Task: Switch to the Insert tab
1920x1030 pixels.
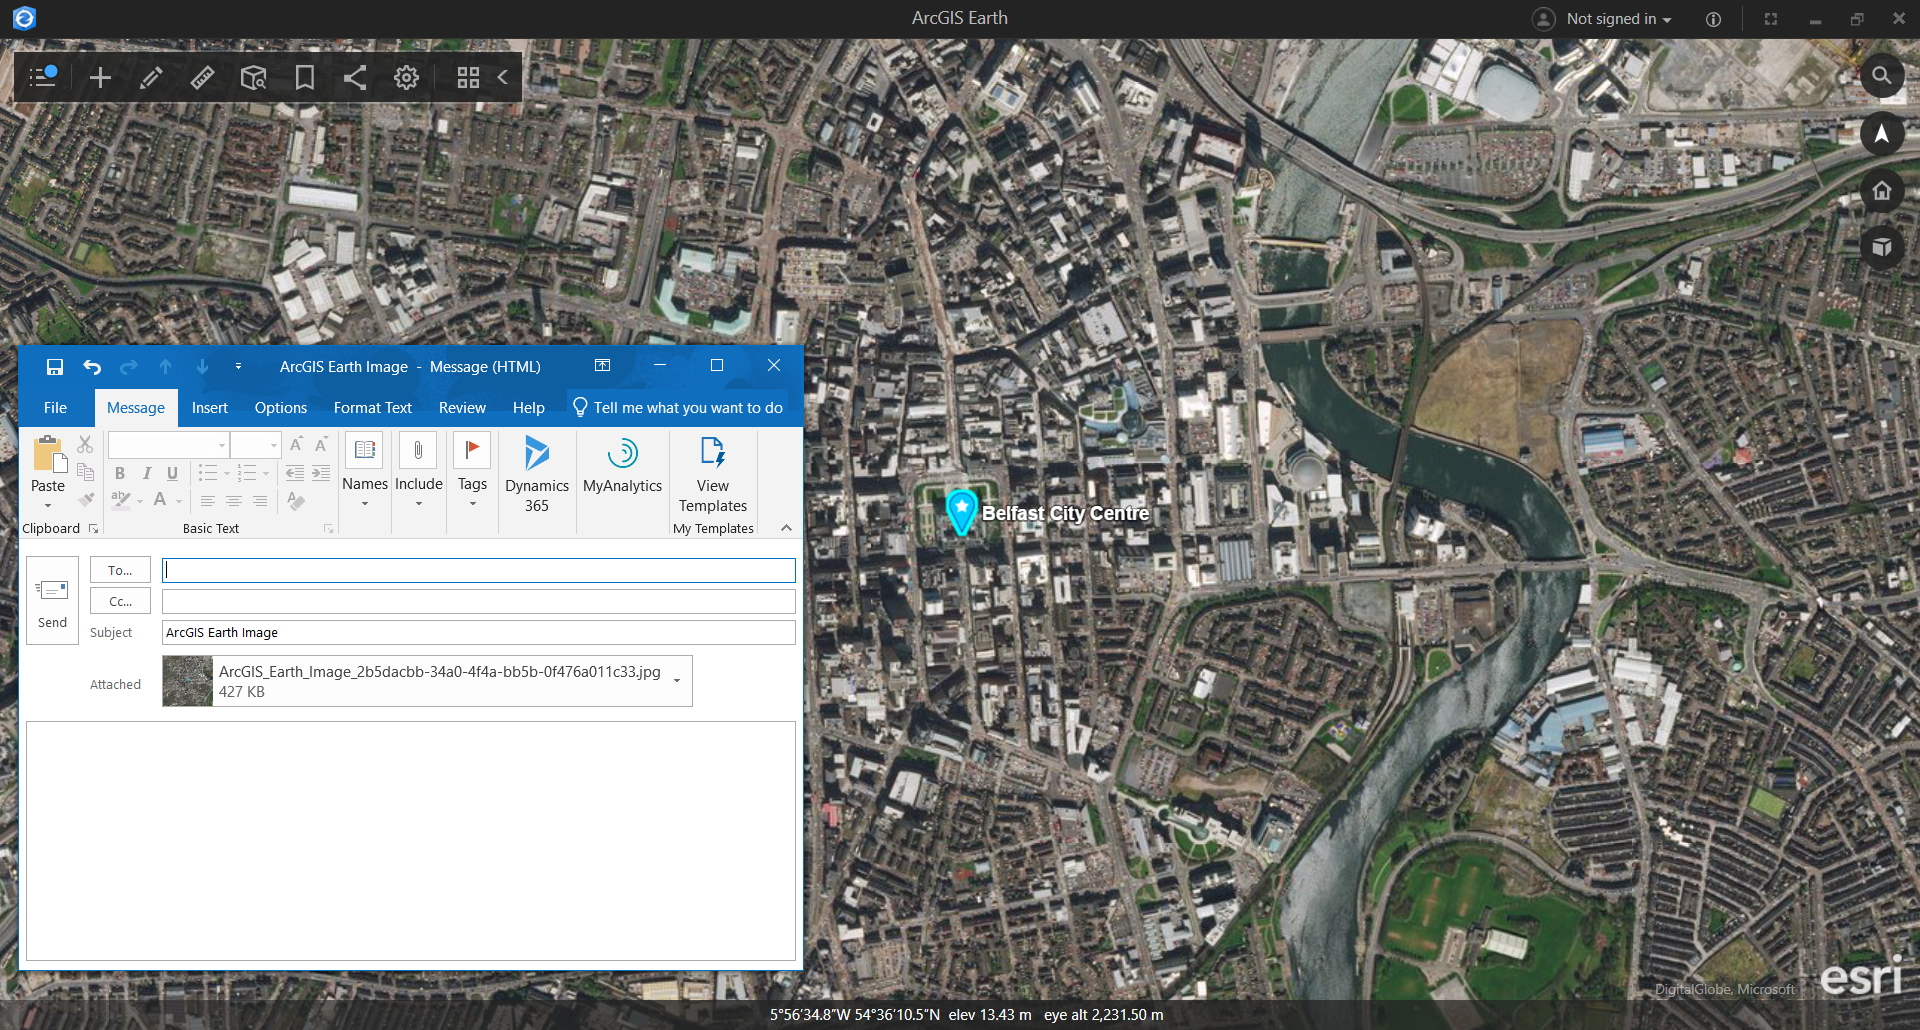Action: coord(210,408)
